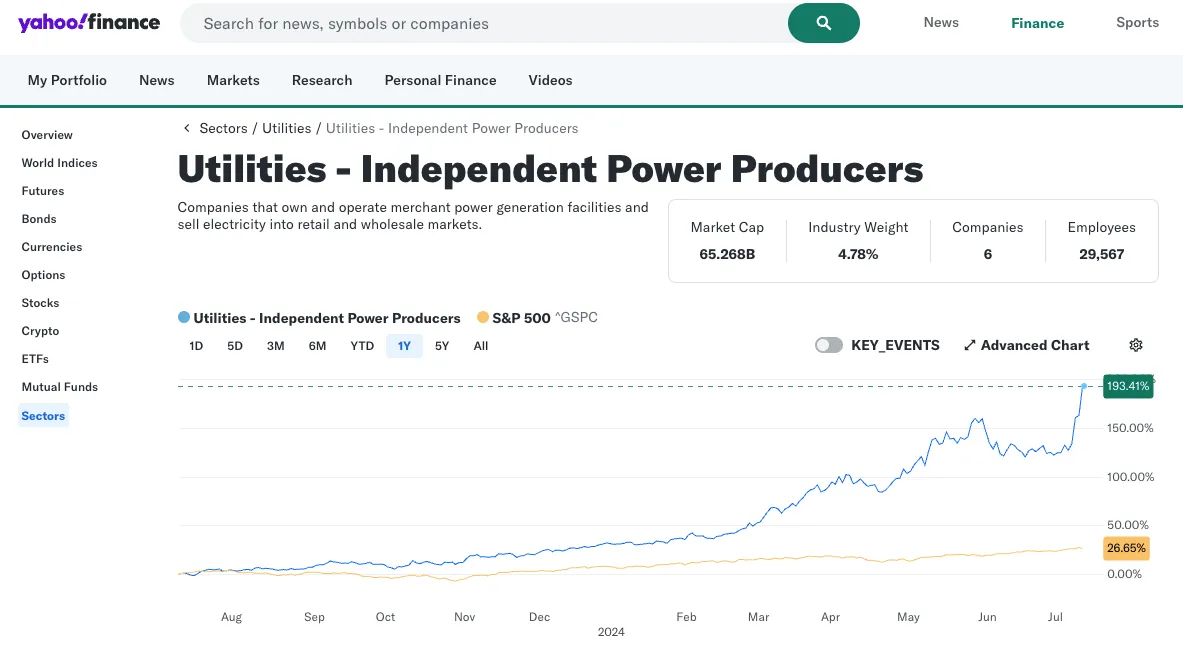This screenshot has height=649, width=1183.
Task: Select ETFs in the sidebar
Action: 35,358
